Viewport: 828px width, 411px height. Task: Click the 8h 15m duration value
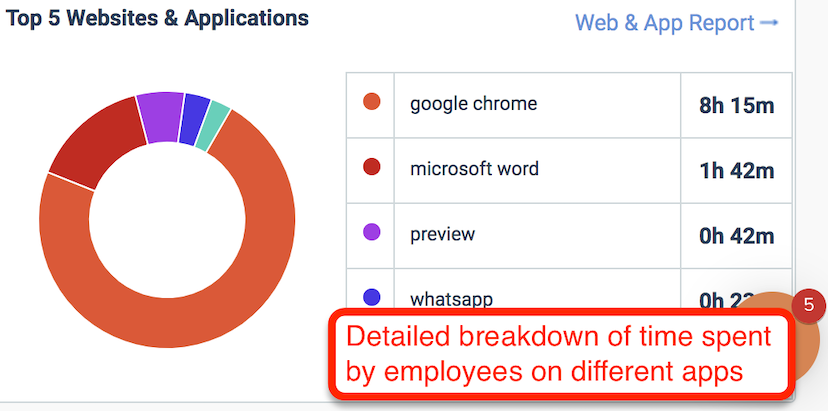pos(737,106)
